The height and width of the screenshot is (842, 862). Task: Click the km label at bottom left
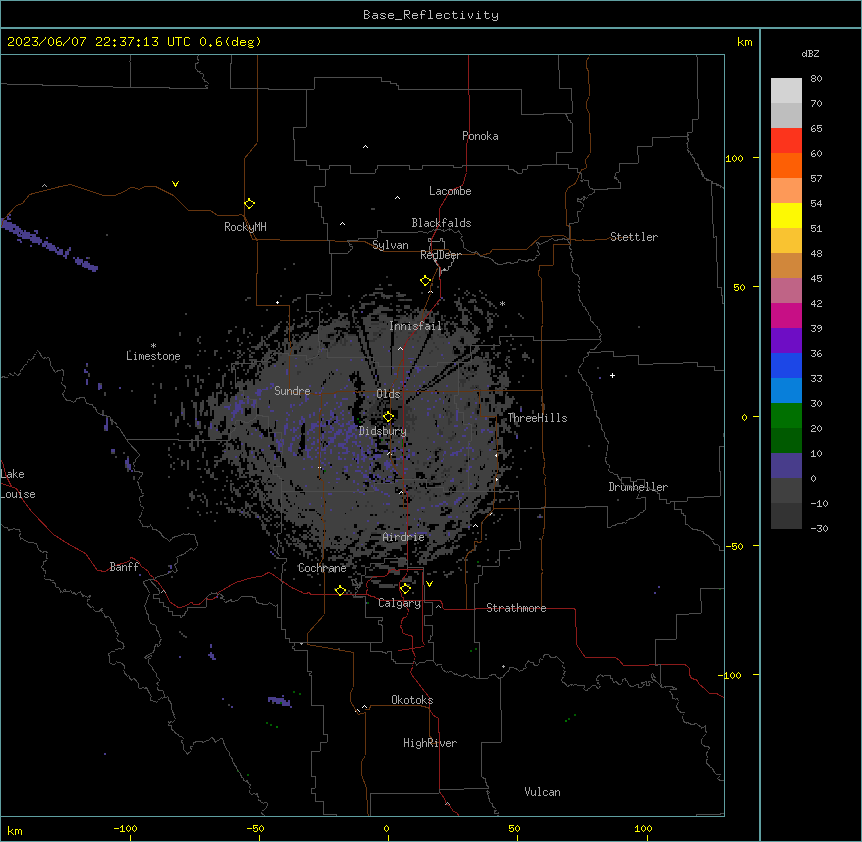[15, 830]
